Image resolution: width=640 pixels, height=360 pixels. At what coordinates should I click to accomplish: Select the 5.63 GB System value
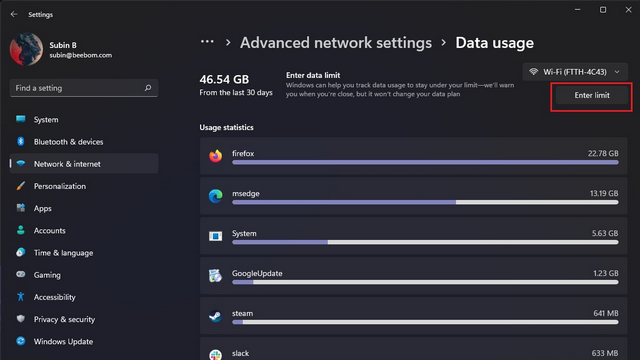click(605, 233)
